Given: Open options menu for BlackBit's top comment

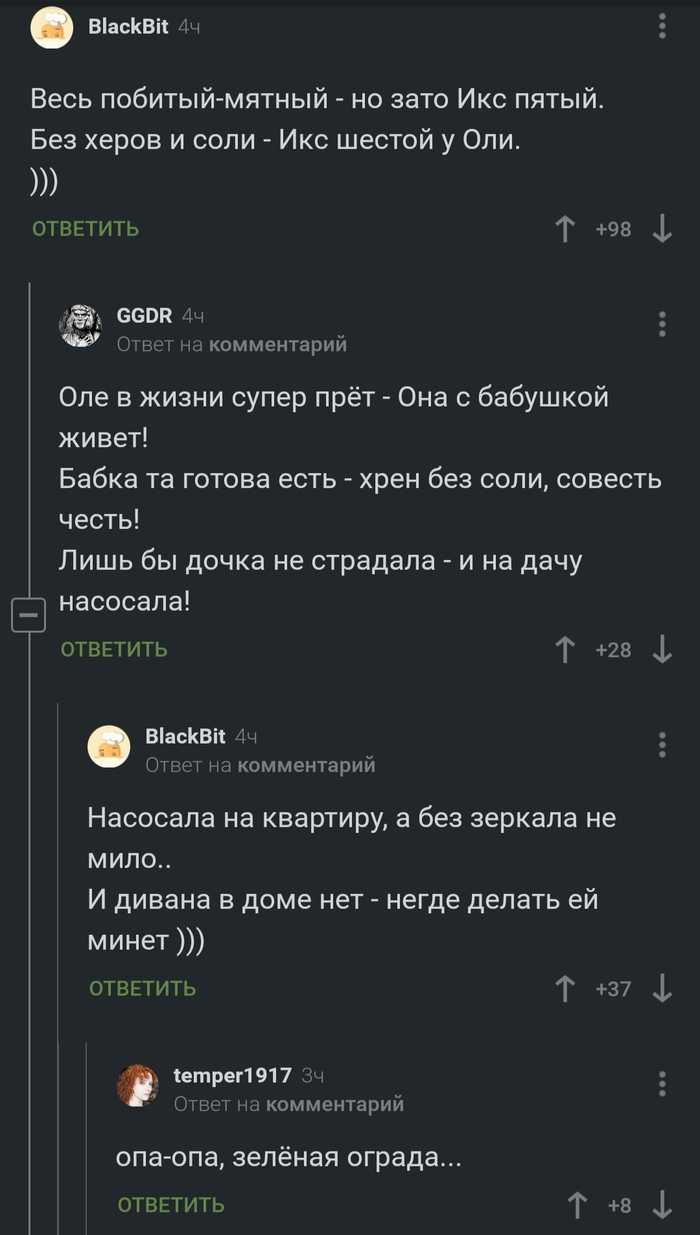Looking at the screenshot, I should click(x=662, y=26).
